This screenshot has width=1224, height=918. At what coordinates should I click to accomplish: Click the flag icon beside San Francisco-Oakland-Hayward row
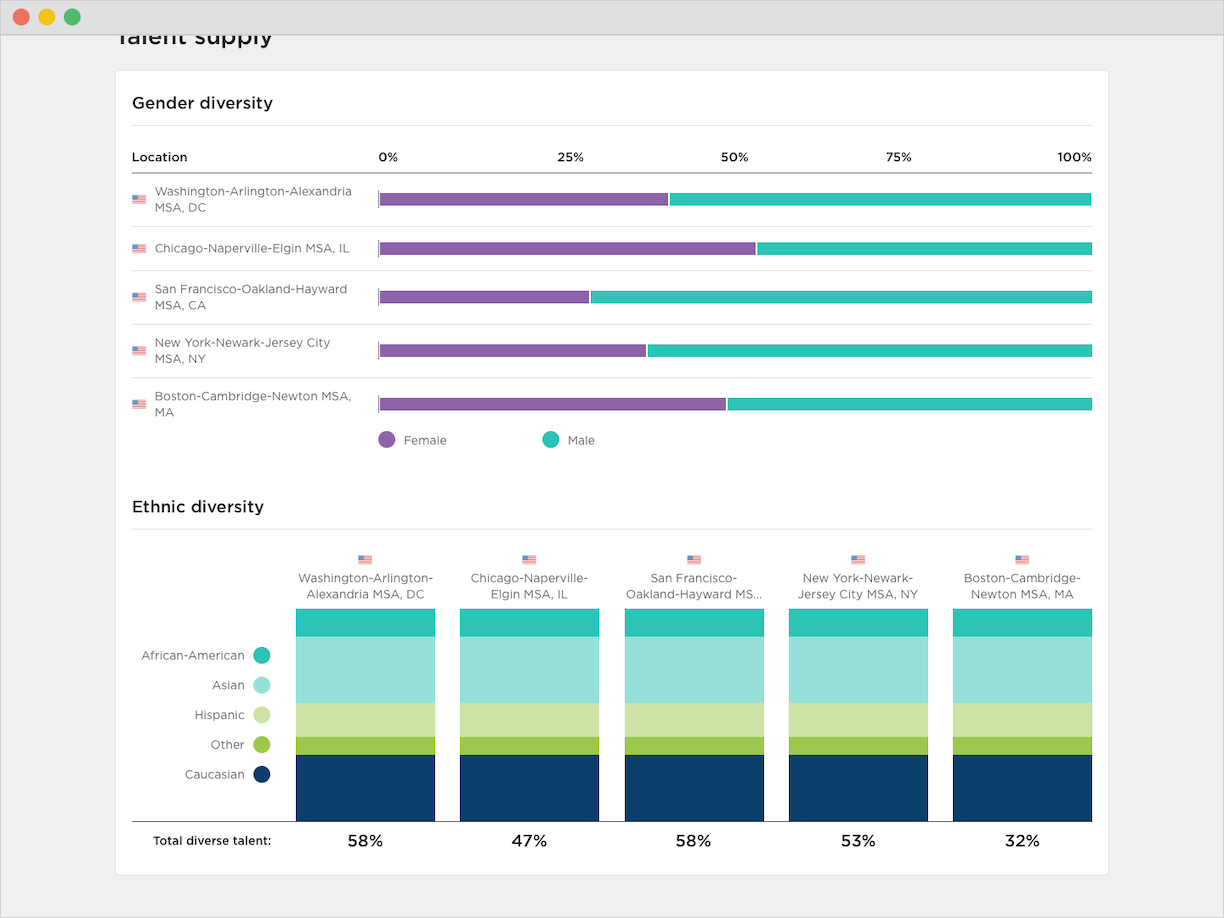point(139,297)
